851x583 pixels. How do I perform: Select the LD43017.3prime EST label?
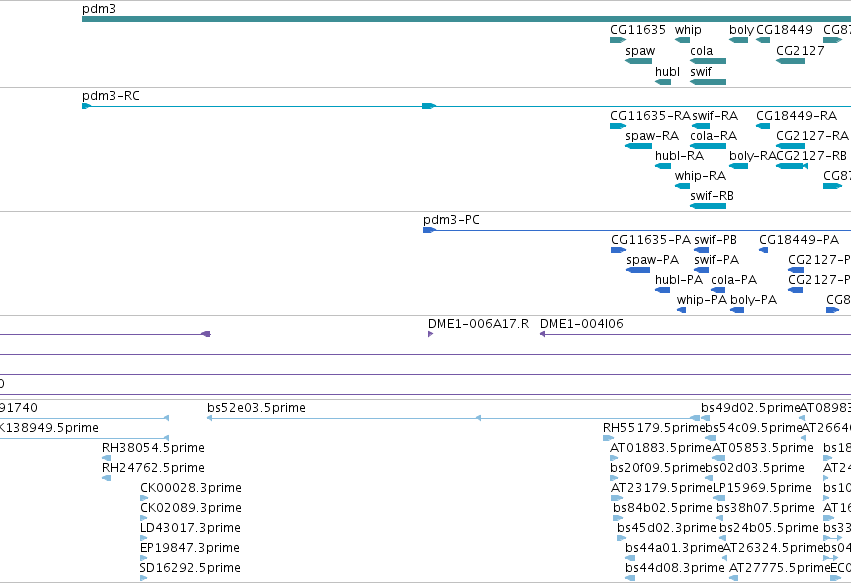[190, 528]
